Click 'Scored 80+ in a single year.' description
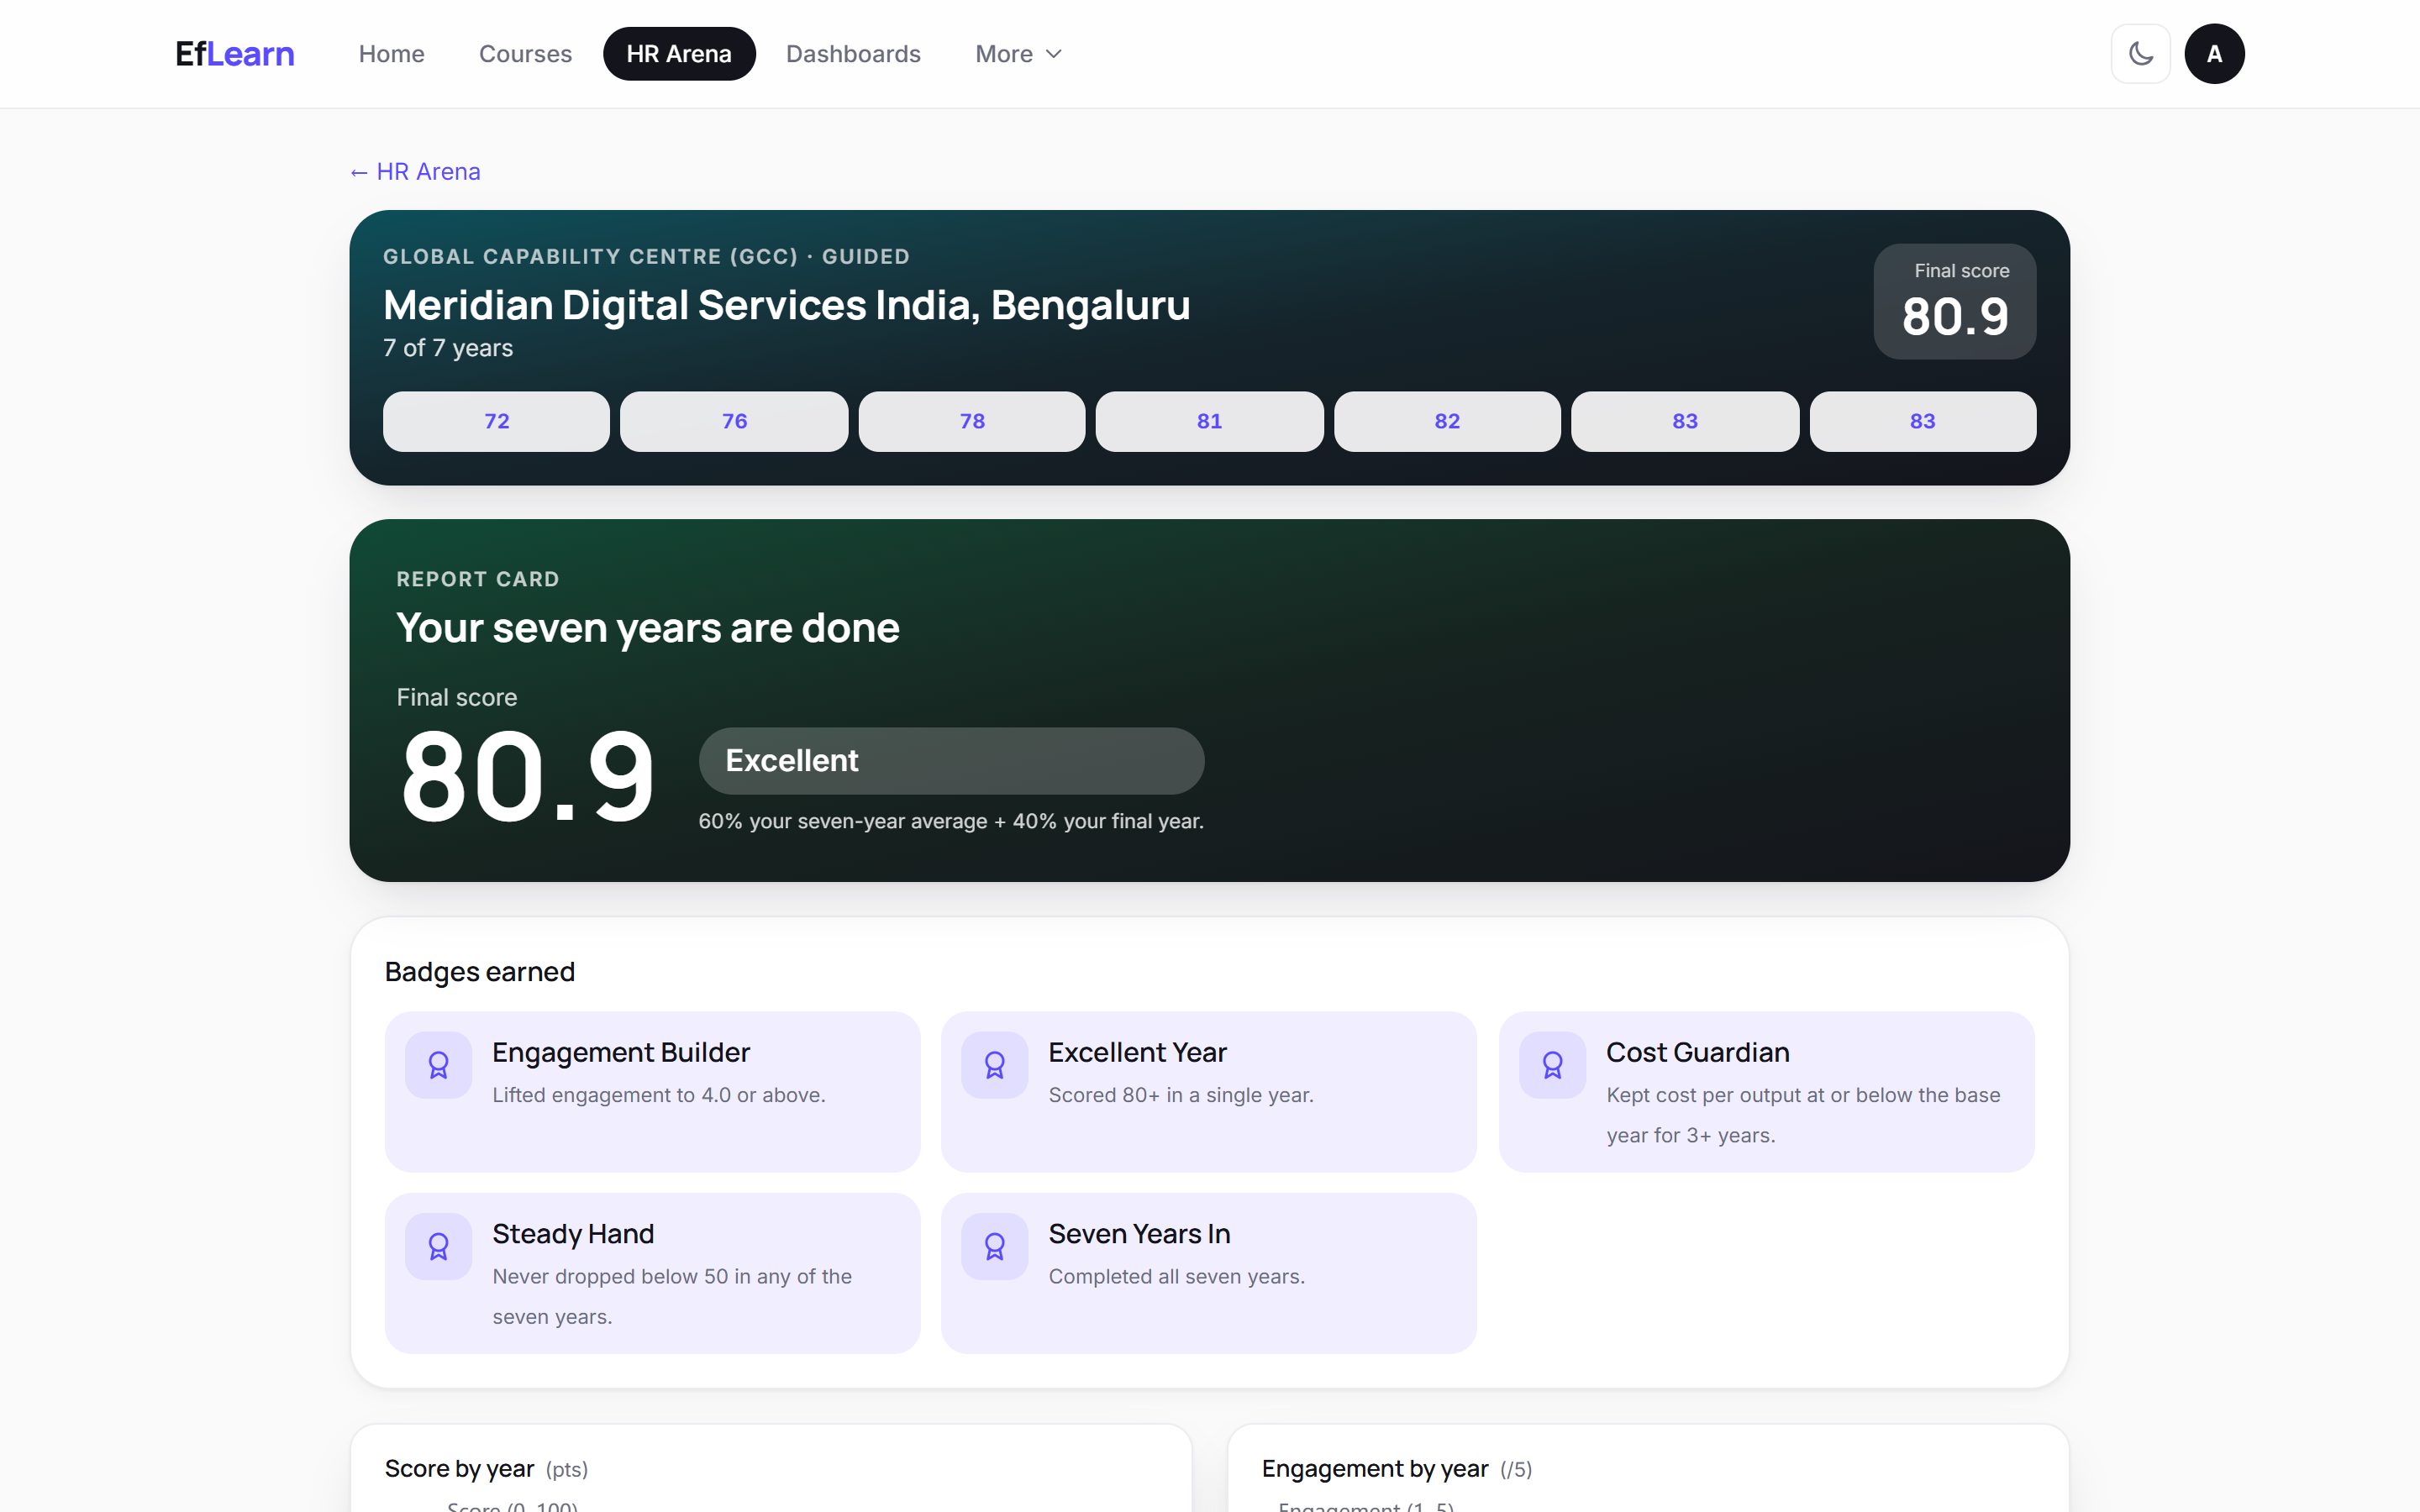Image resolution: width=2420 pixels, height=1512 pixels. [1181, 1095]
